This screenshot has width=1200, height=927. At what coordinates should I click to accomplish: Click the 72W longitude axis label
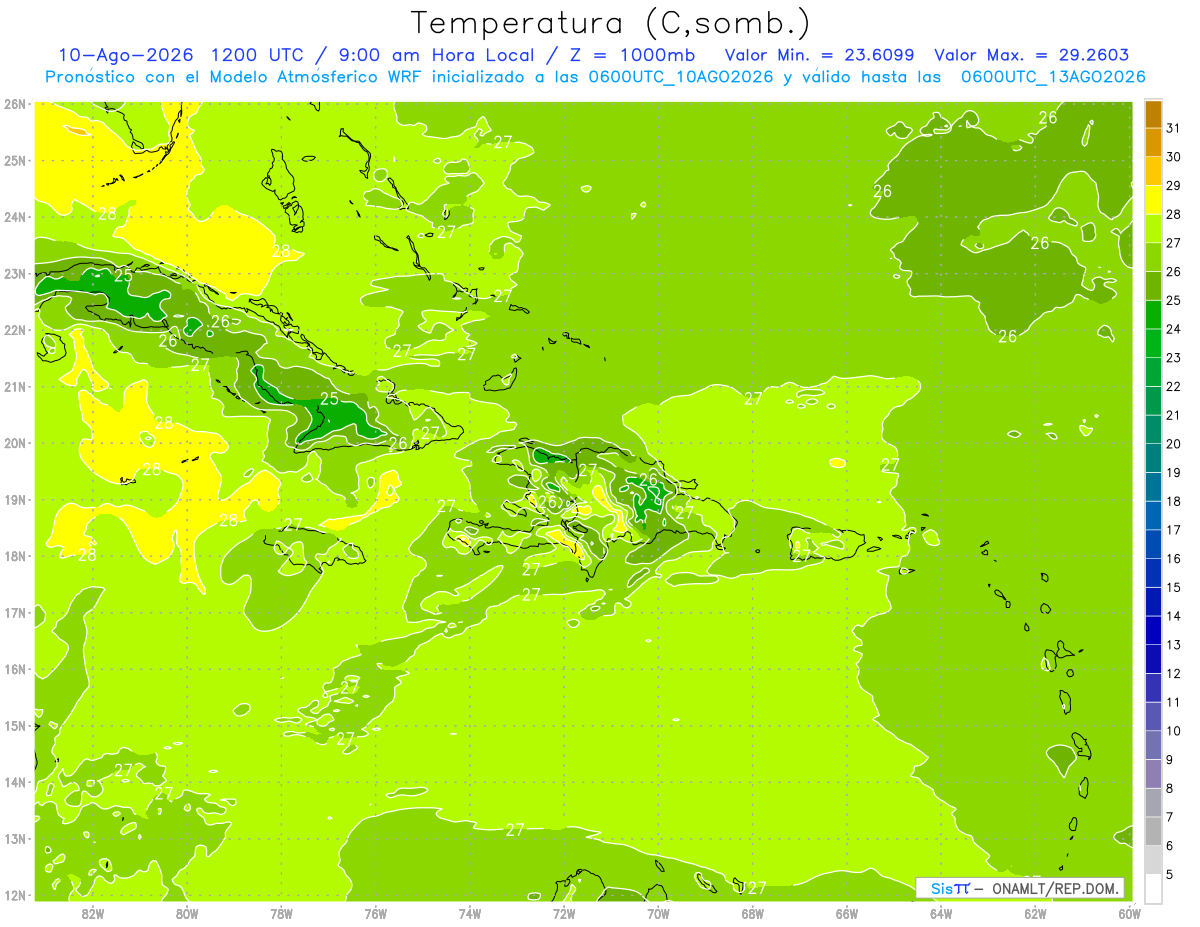point(564,913)
